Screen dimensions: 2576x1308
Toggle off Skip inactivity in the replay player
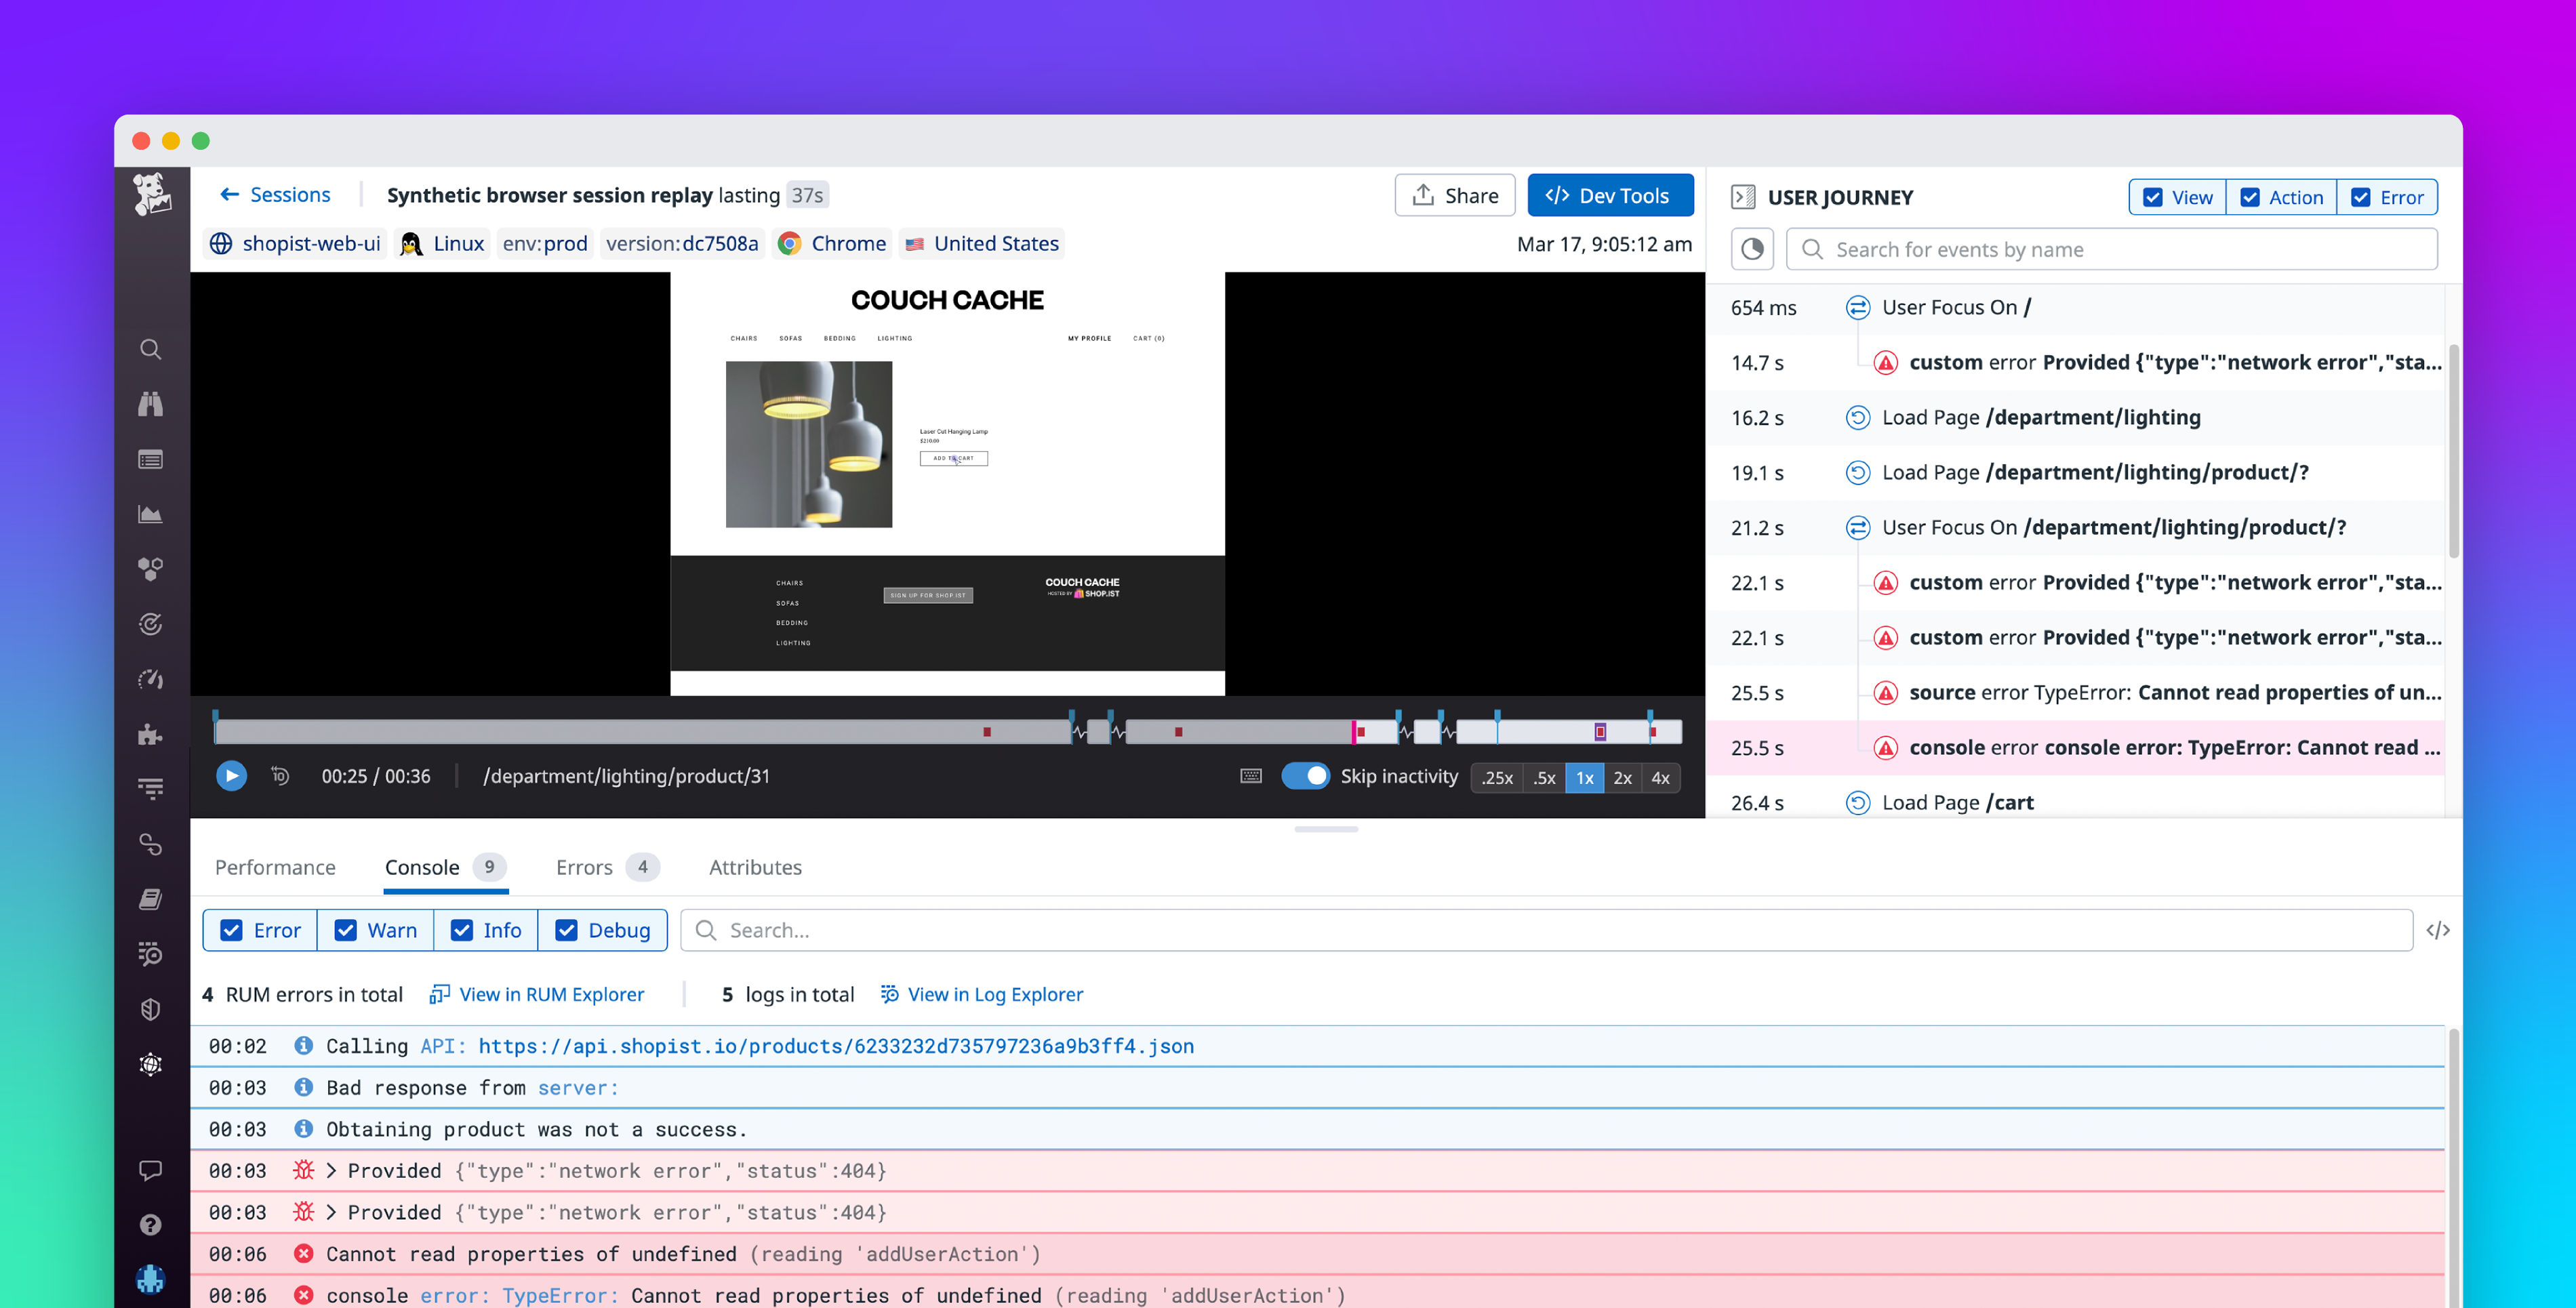1306,776
